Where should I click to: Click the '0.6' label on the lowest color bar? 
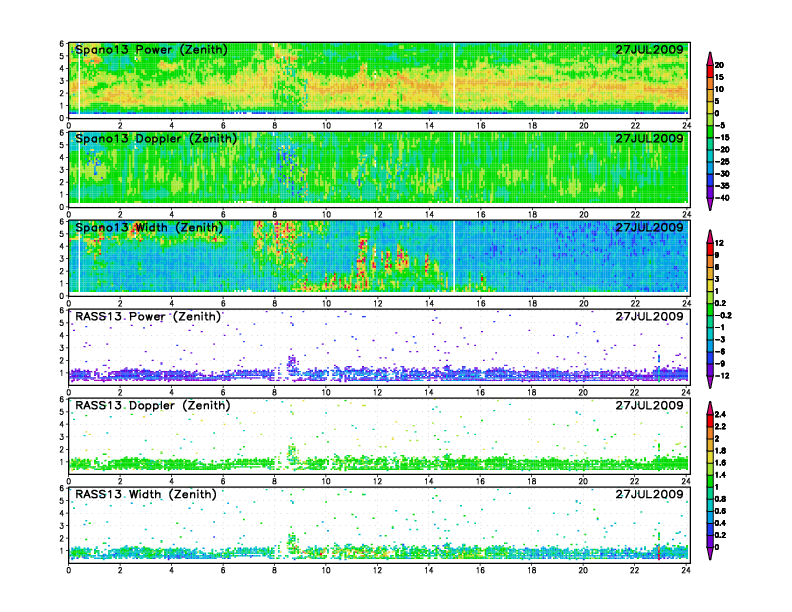click(720, 511)
